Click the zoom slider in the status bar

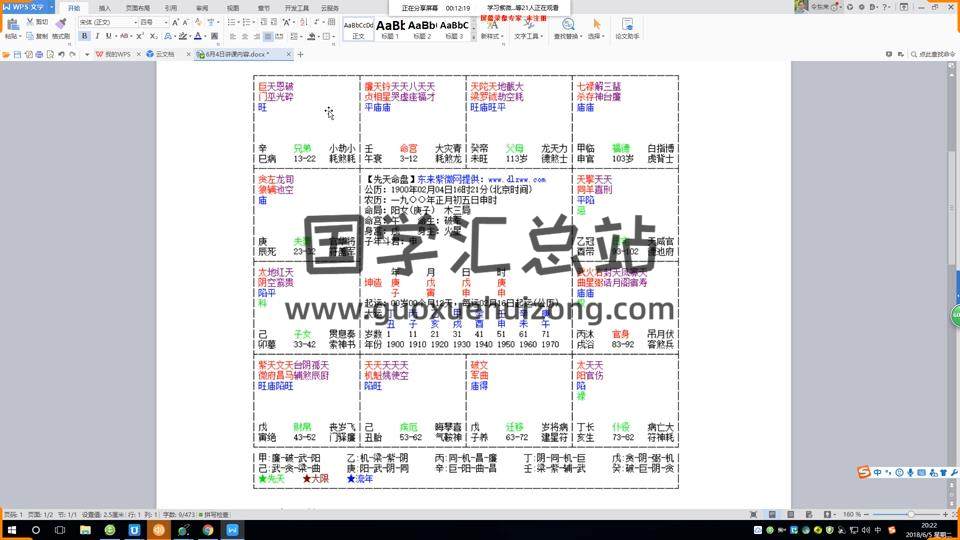click(x=910, y=514)
